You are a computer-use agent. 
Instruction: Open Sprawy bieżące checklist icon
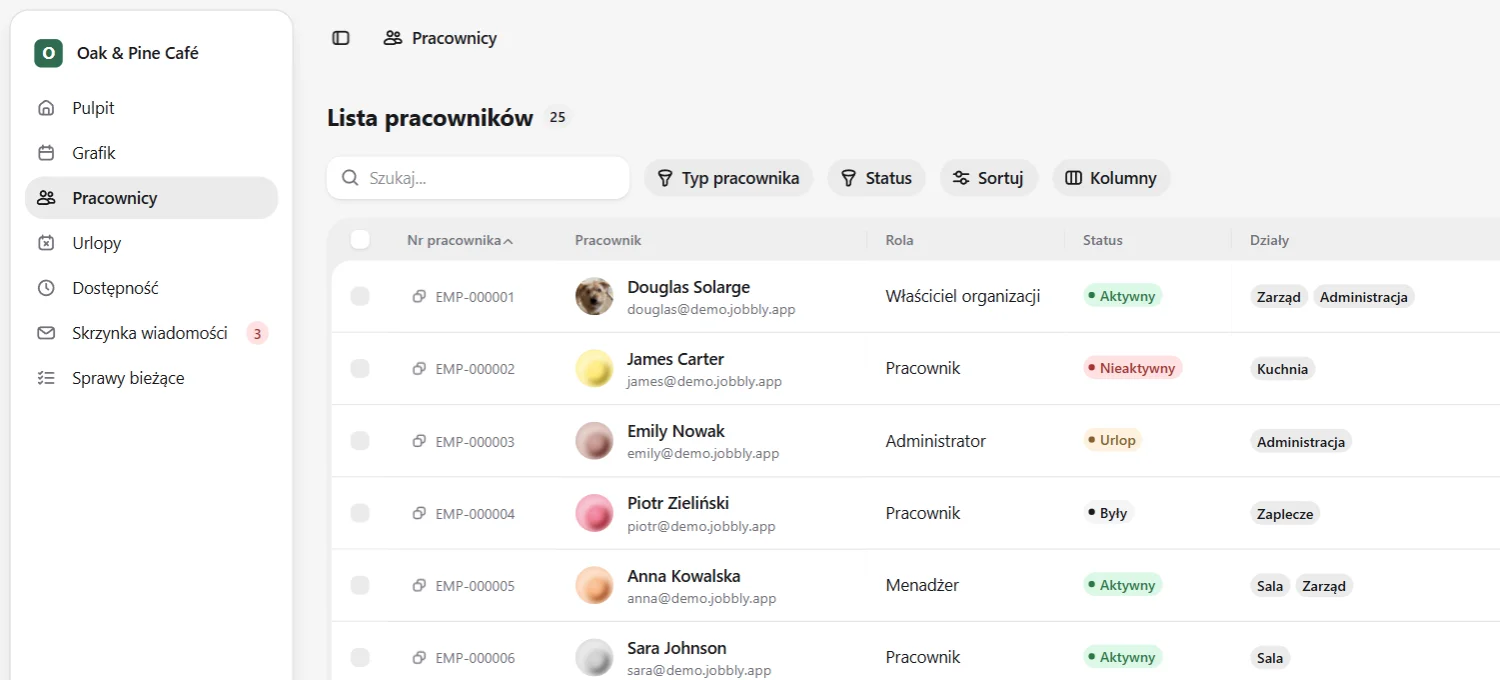coord(46,378)
